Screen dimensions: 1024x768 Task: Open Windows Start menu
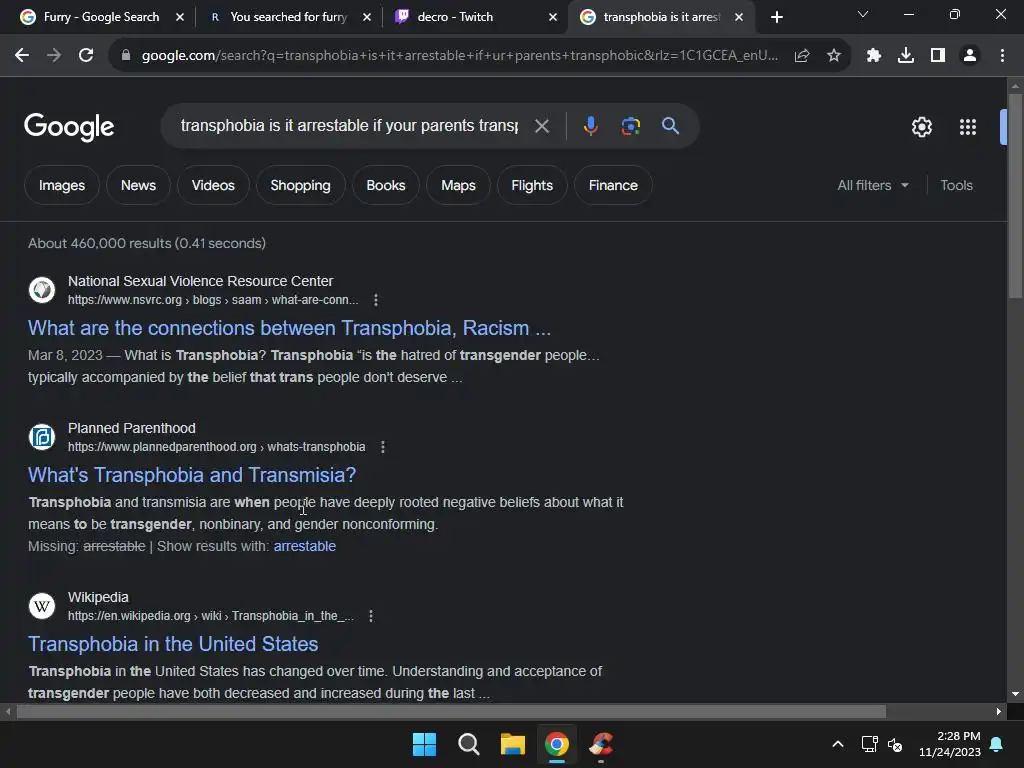424,744
